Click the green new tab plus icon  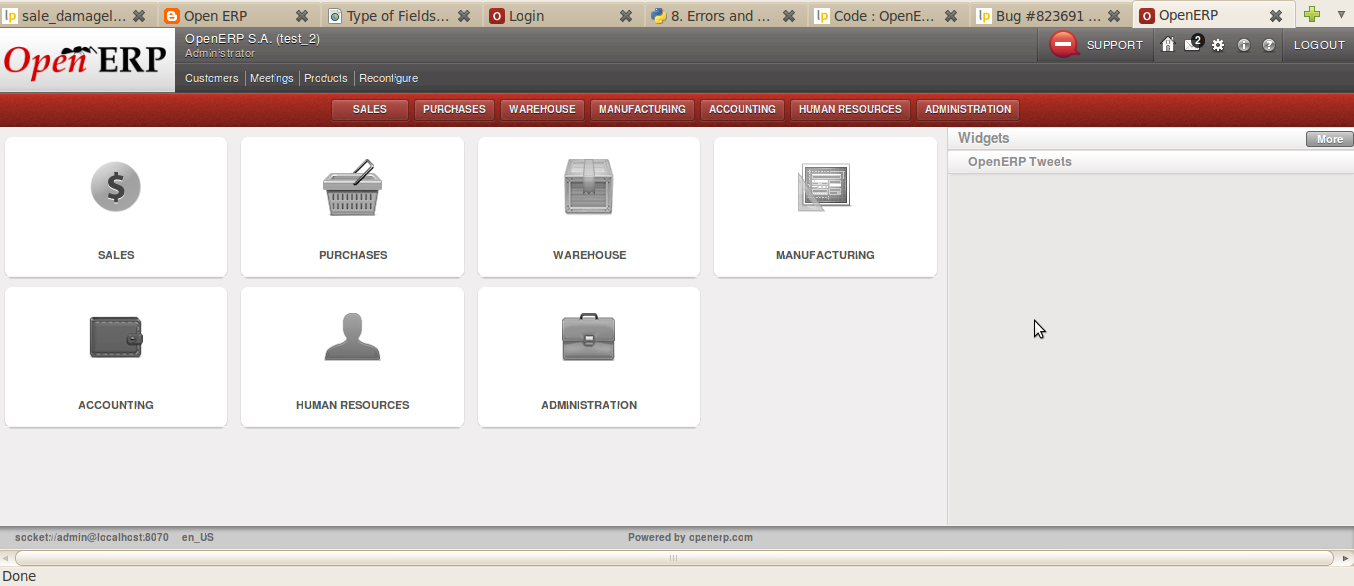(1311, 15)
